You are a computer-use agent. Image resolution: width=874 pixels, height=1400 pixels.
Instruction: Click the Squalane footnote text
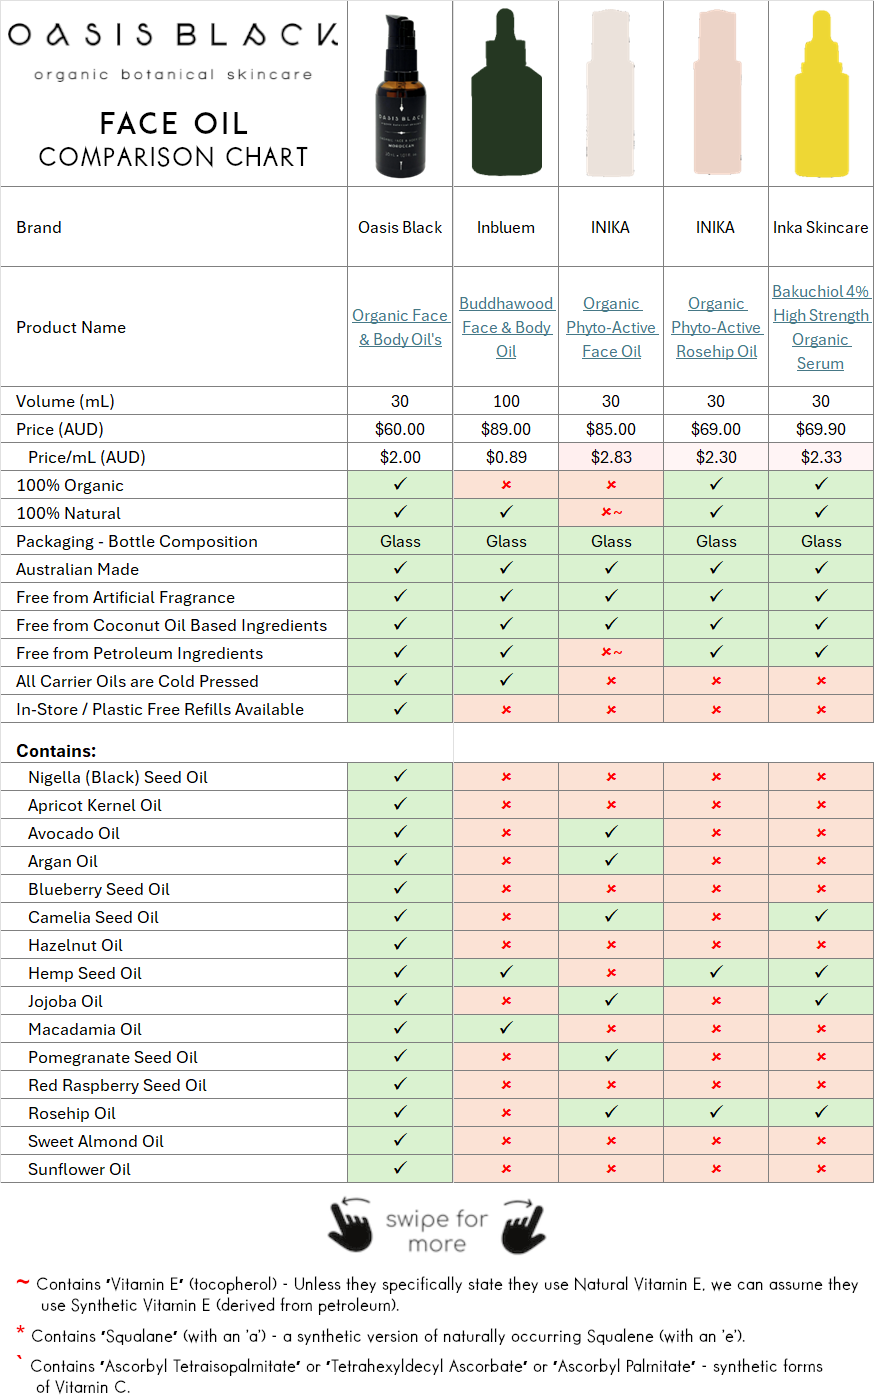click(388, 1336)
